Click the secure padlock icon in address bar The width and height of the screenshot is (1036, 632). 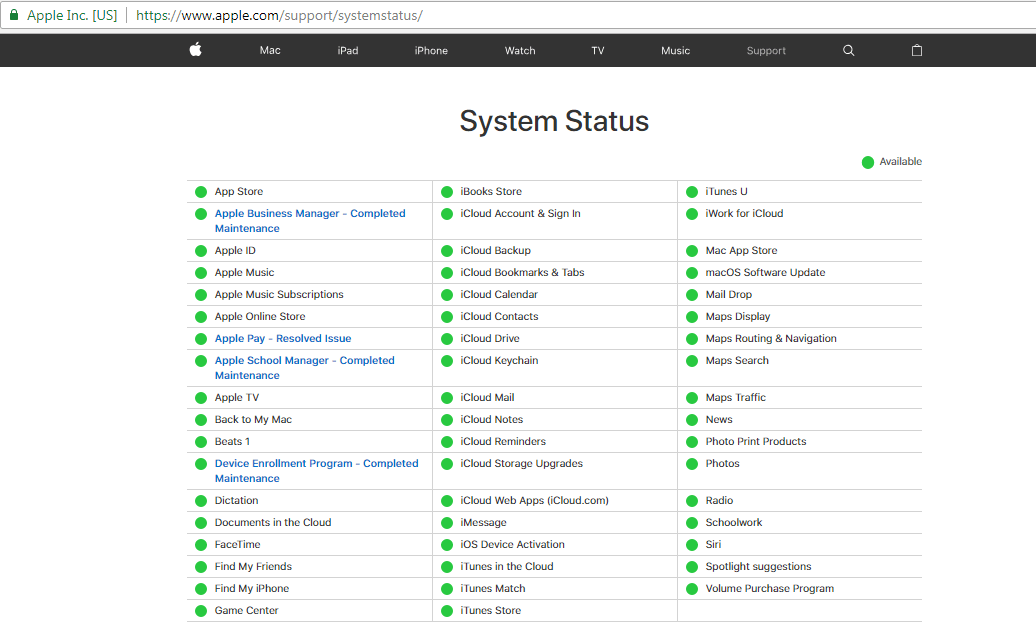tap(14, 15)
